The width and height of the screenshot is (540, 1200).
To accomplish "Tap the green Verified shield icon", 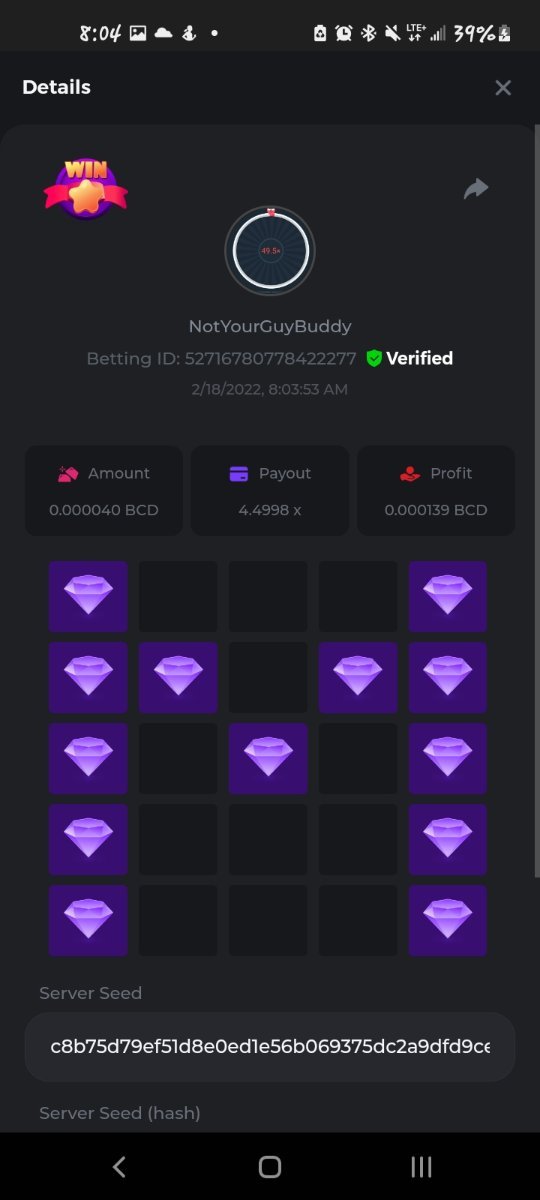I will click(374, 358).
